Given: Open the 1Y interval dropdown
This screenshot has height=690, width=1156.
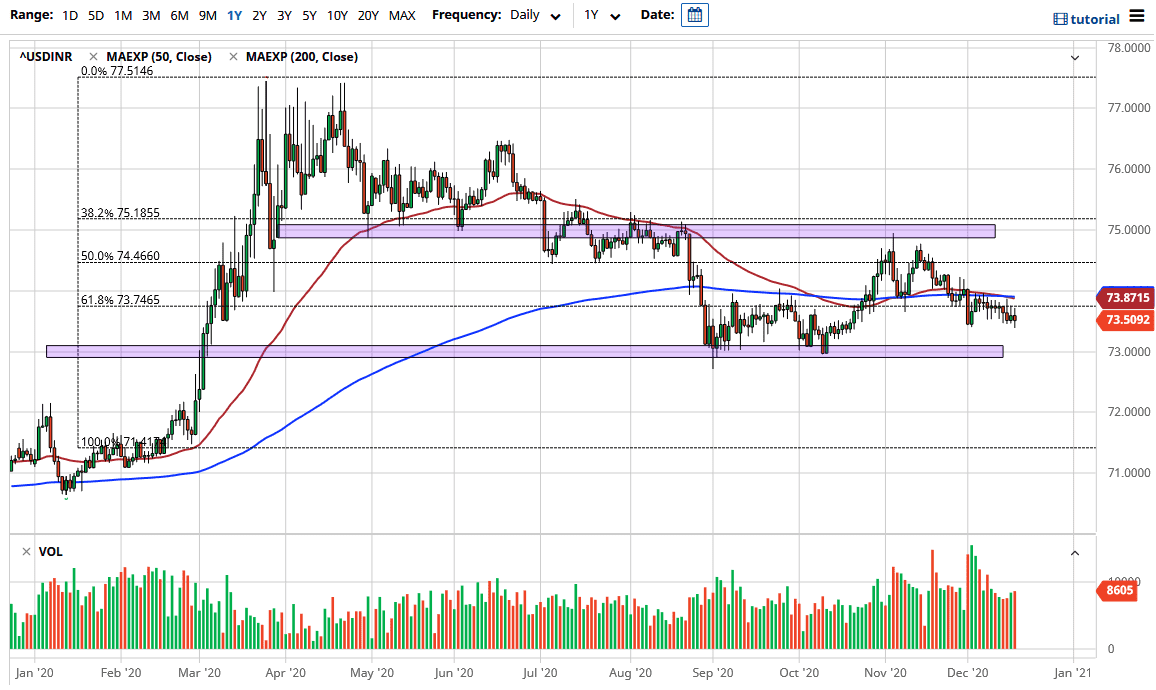Looking at the screenshot, I should (601, 15).
